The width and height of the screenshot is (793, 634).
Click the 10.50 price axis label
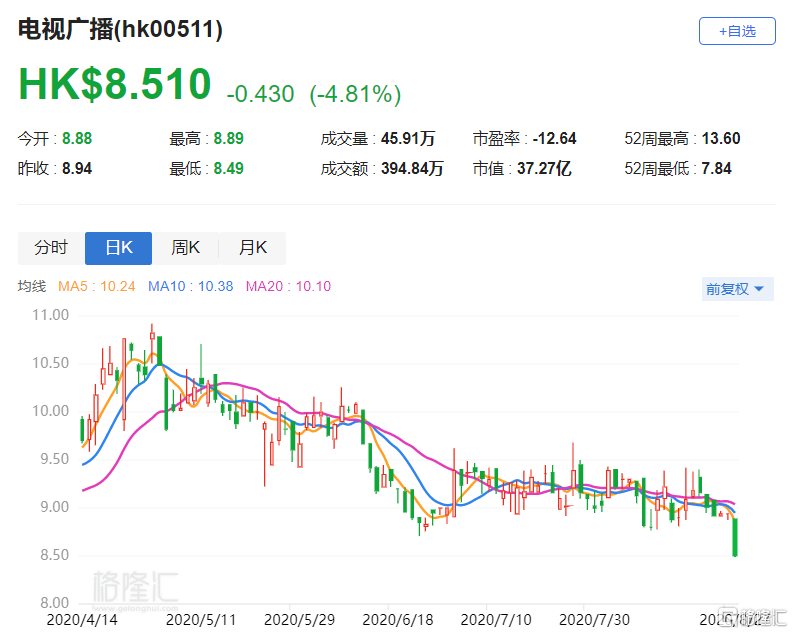(51, 363)
